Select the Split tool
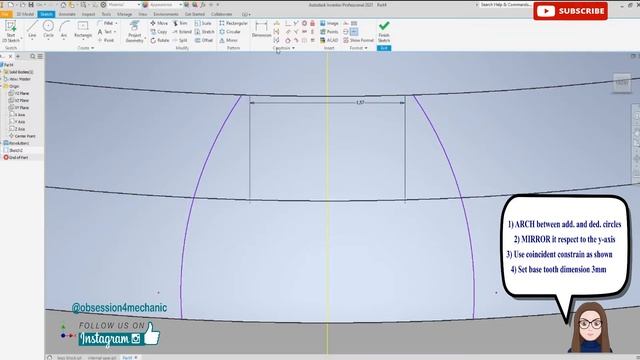 click(180, 40)
